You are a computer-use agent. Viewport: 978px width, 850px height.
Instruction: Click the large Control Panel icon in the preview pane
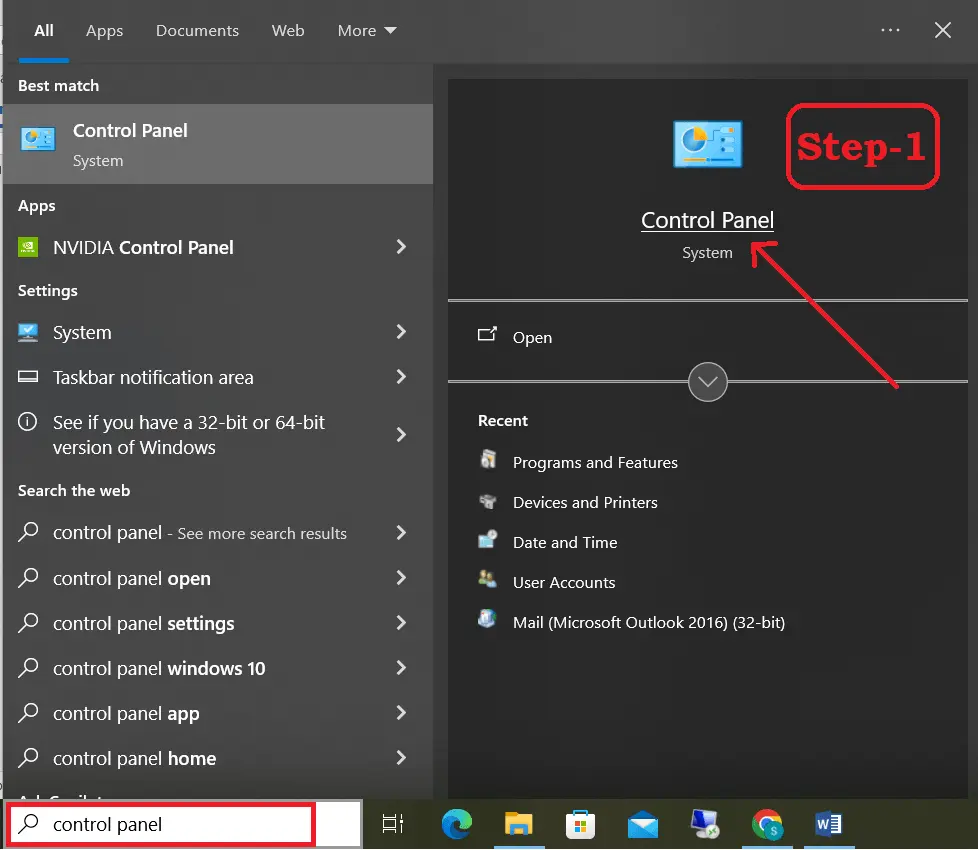click(x=707, y=144)
